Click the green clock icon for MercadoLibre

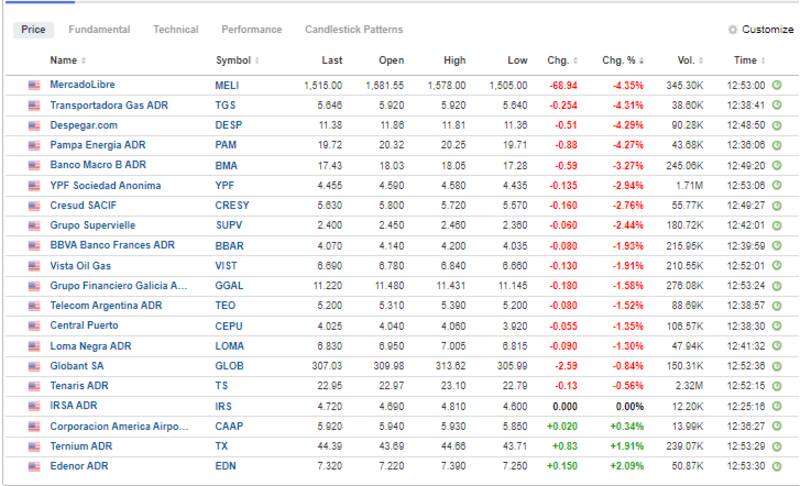(777, 86)
